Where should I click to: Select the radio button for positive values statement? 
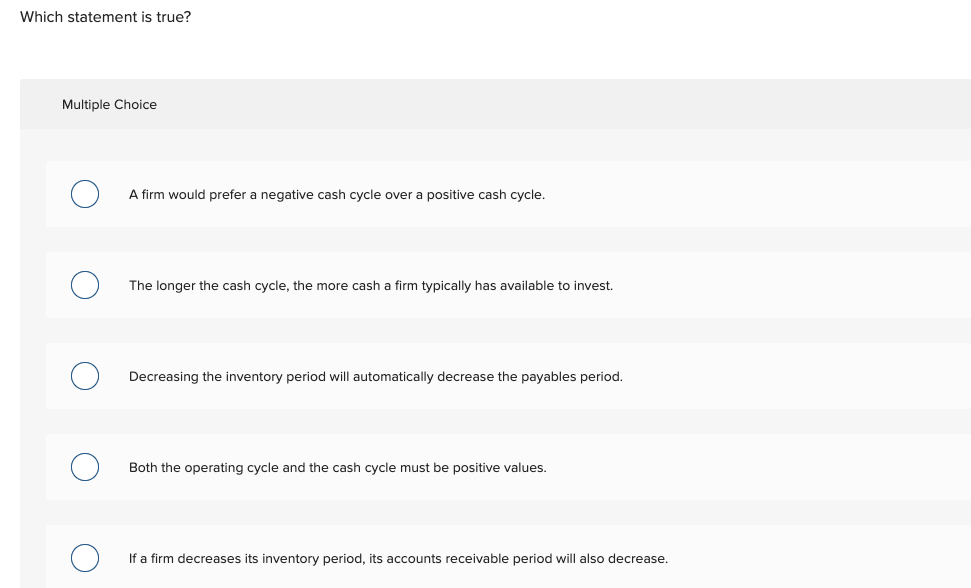(85, 466)
